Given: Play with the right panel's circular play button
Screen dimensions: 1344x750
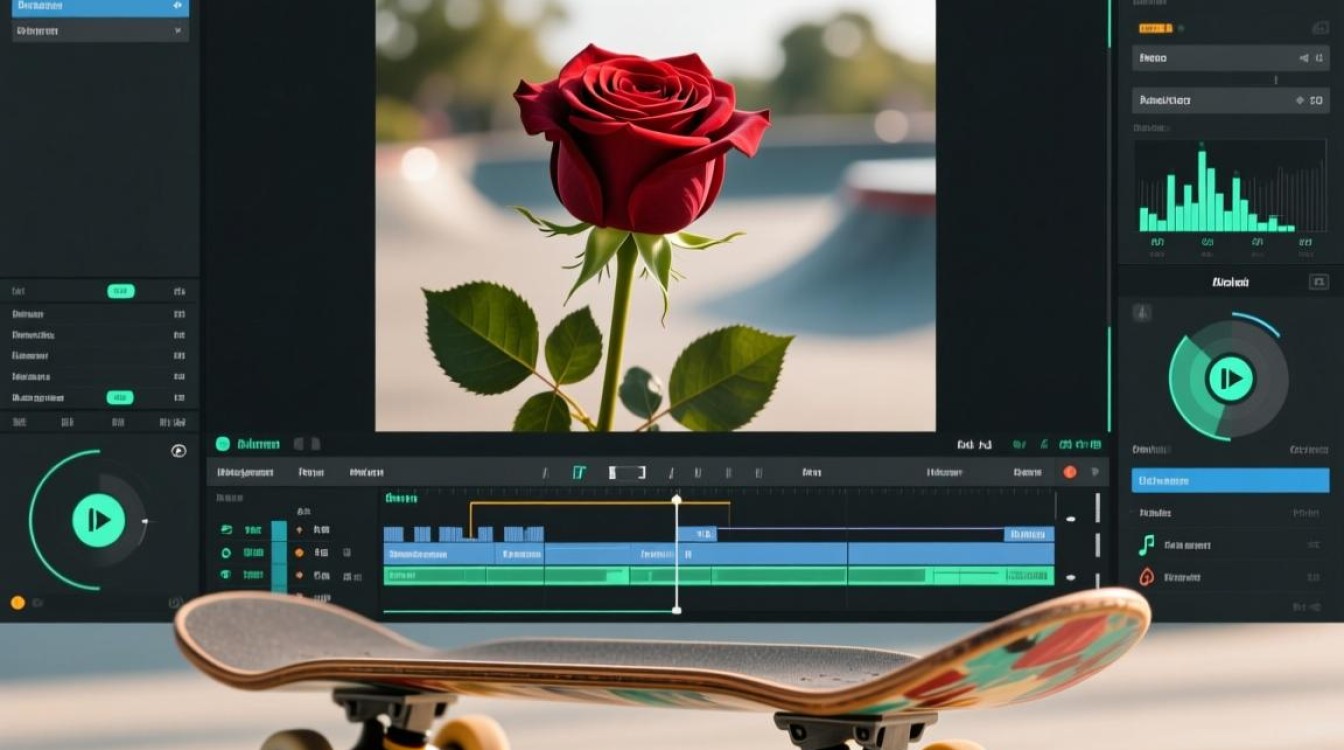Looking at the screenshot, I should (1230, 379).
